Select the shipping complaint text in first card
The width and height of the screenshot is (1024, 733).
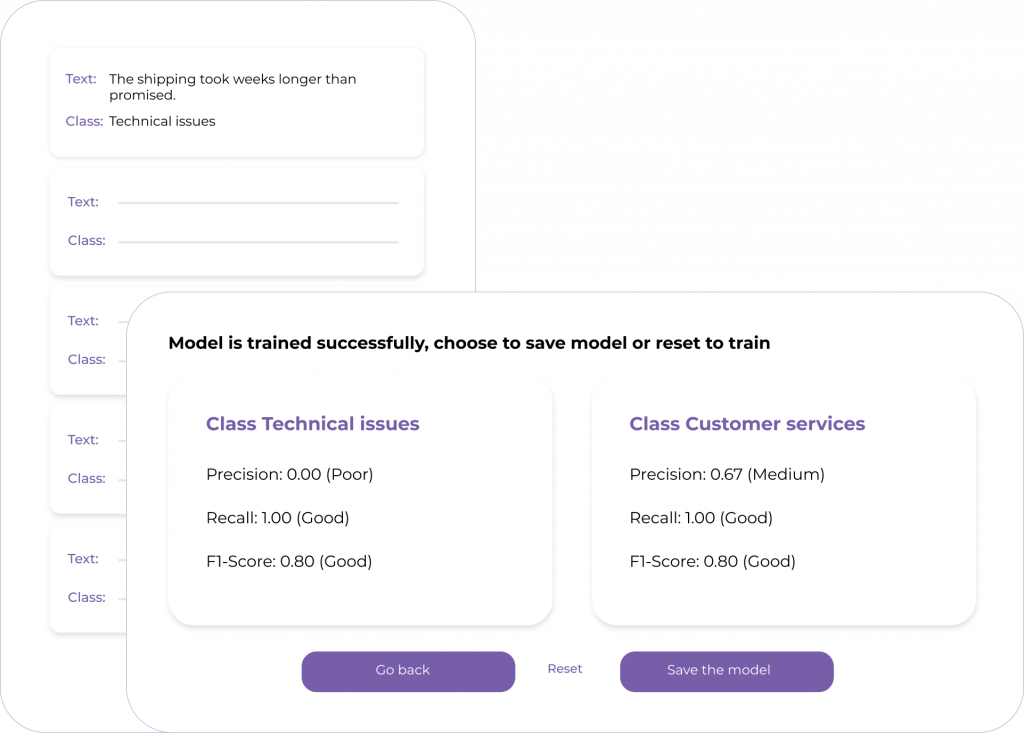(232, 87)
